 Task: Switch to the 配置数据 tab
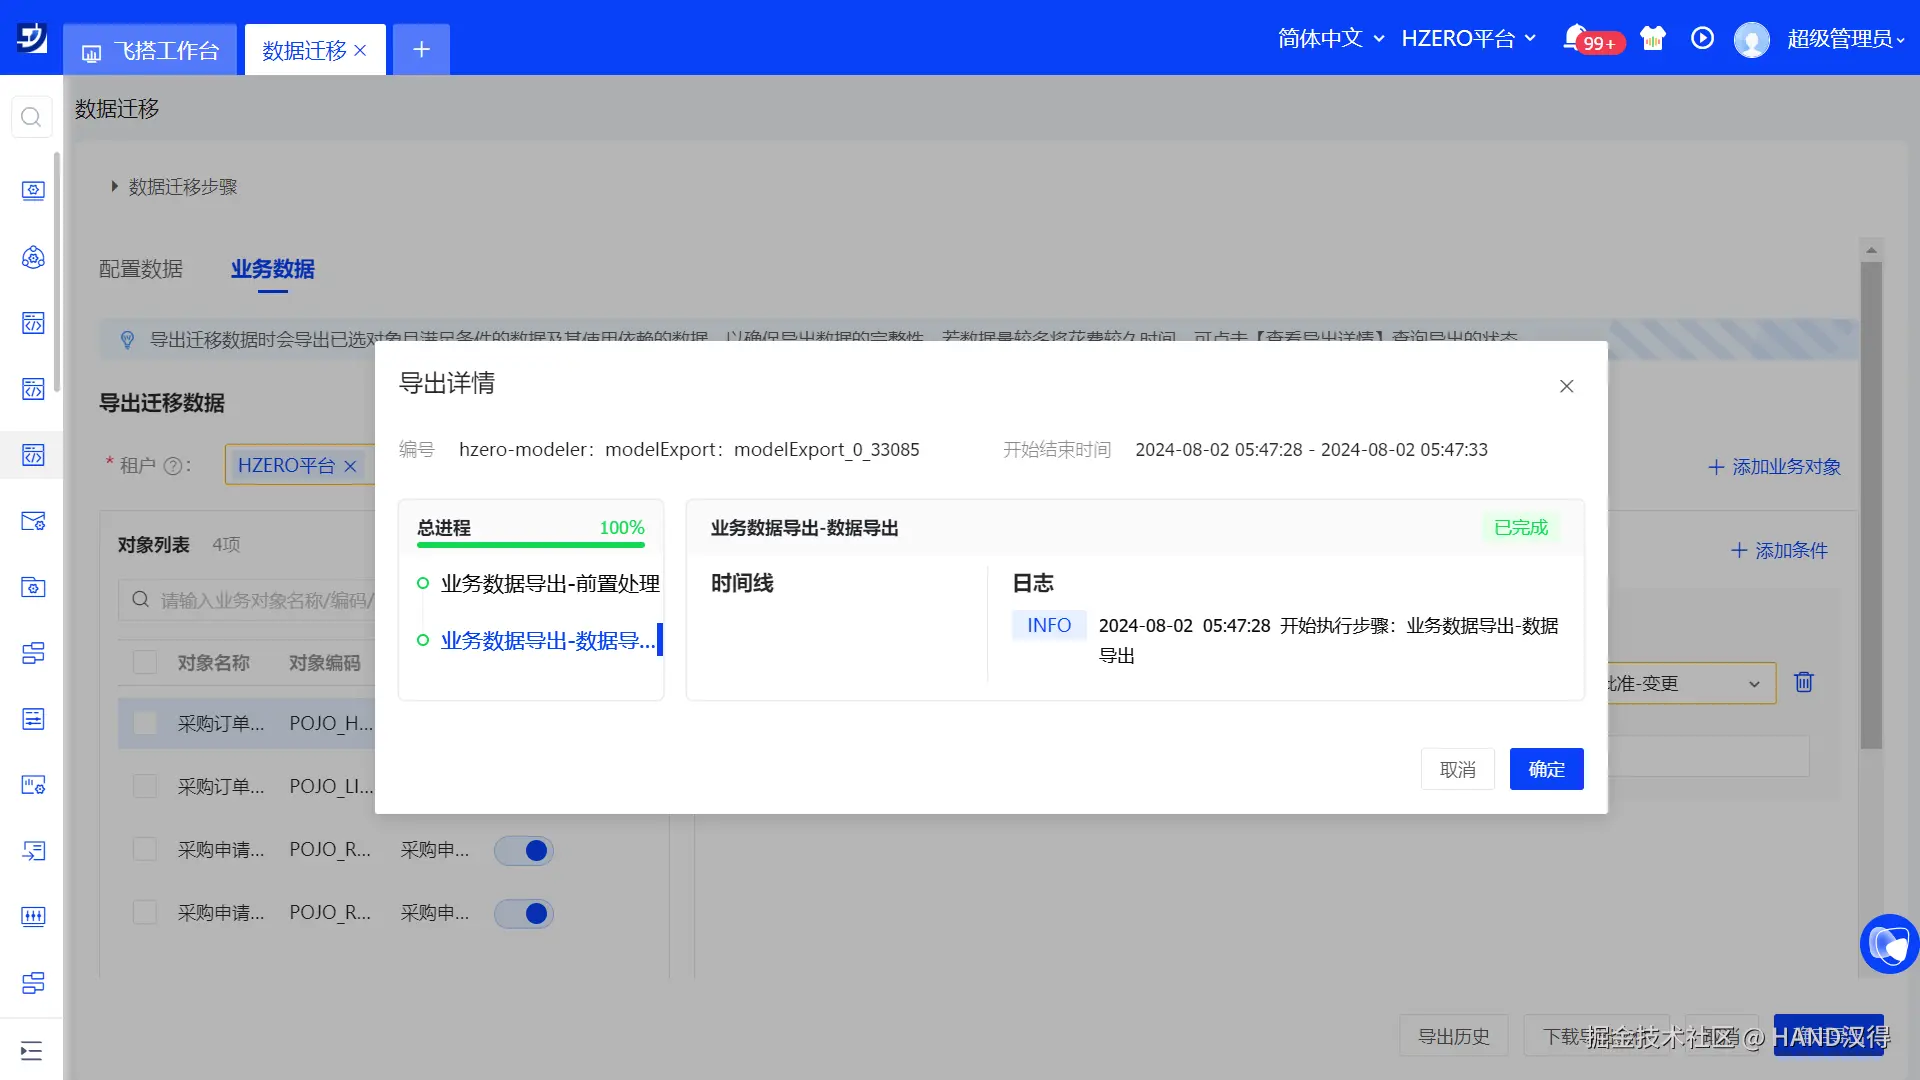(x=141, y=269)
